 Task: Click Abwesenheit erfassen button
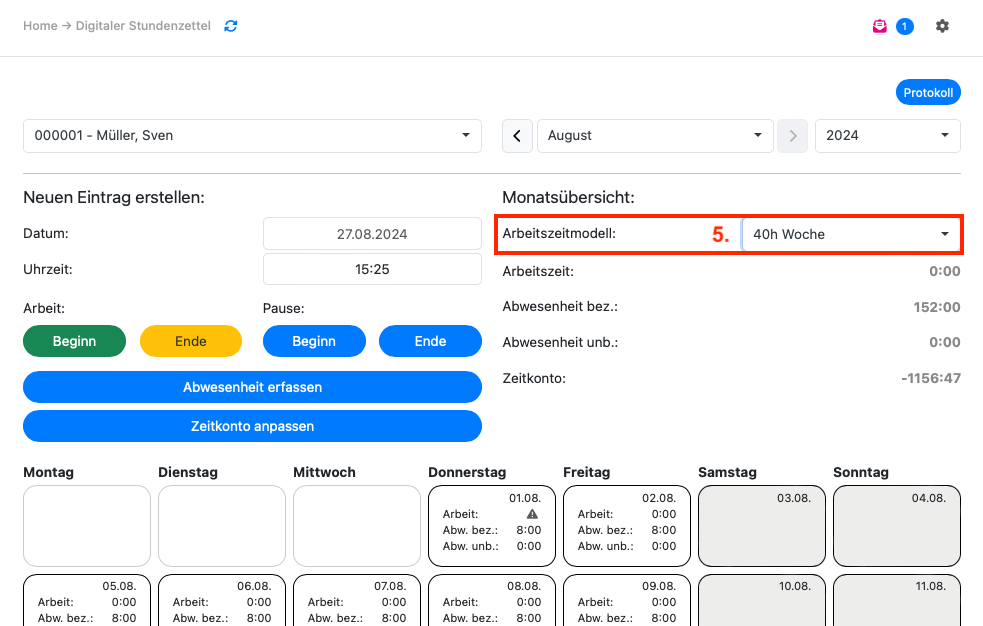tap(252, 387)
